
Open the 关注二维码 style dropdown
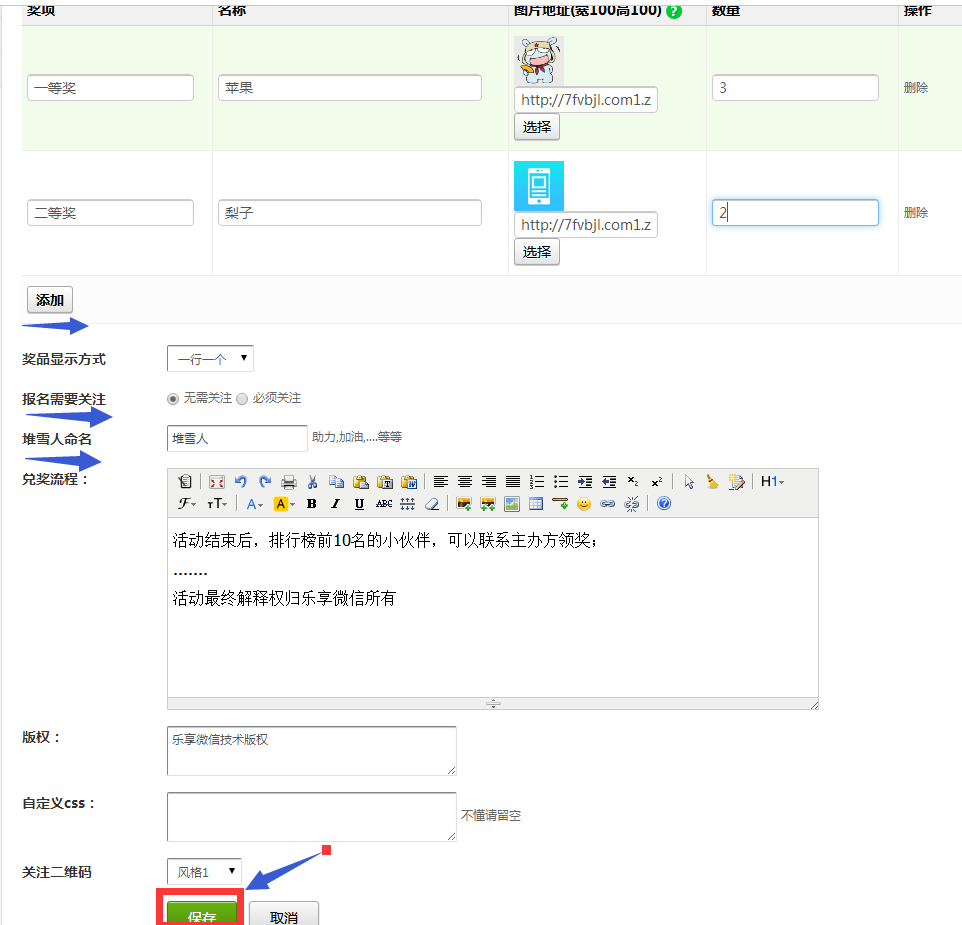point(204,872)
